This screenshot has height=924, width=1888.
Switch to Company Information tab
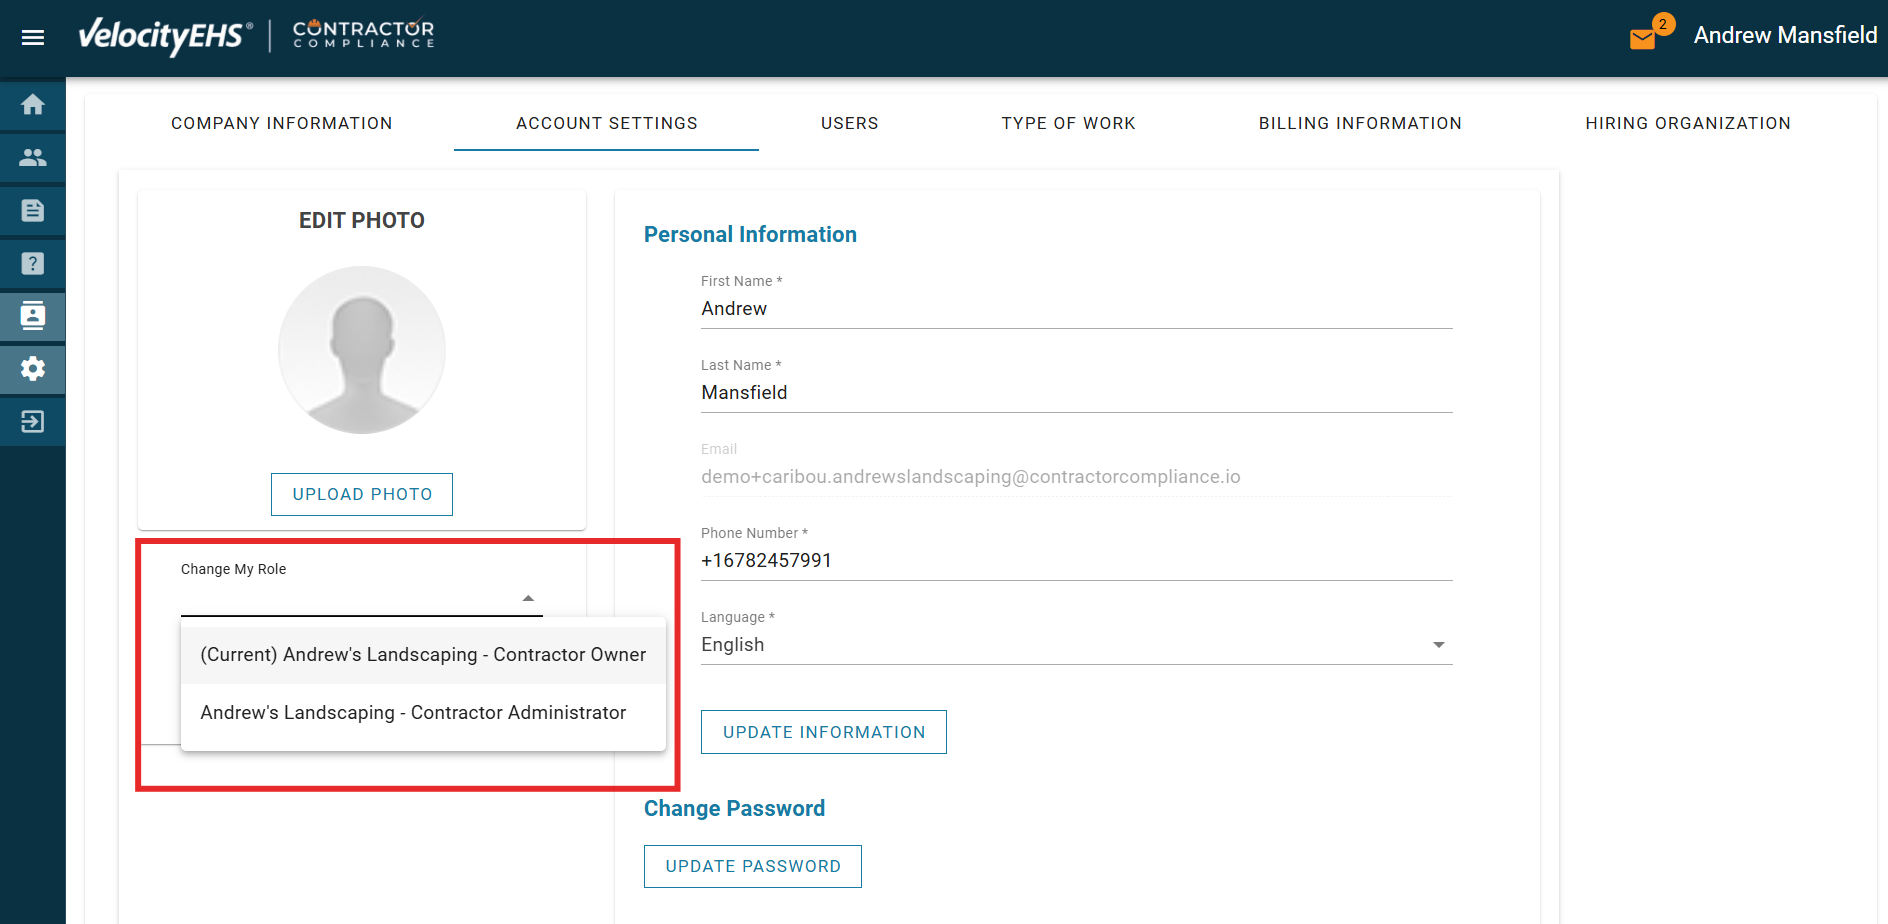(281, 124)
